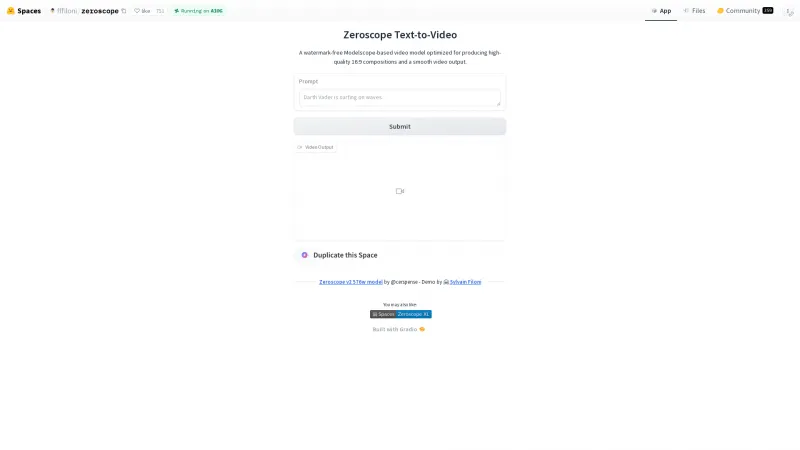Click the Running on A10G status badge
This screenshot has width=800, height=450.
click(x=198, y=11)
